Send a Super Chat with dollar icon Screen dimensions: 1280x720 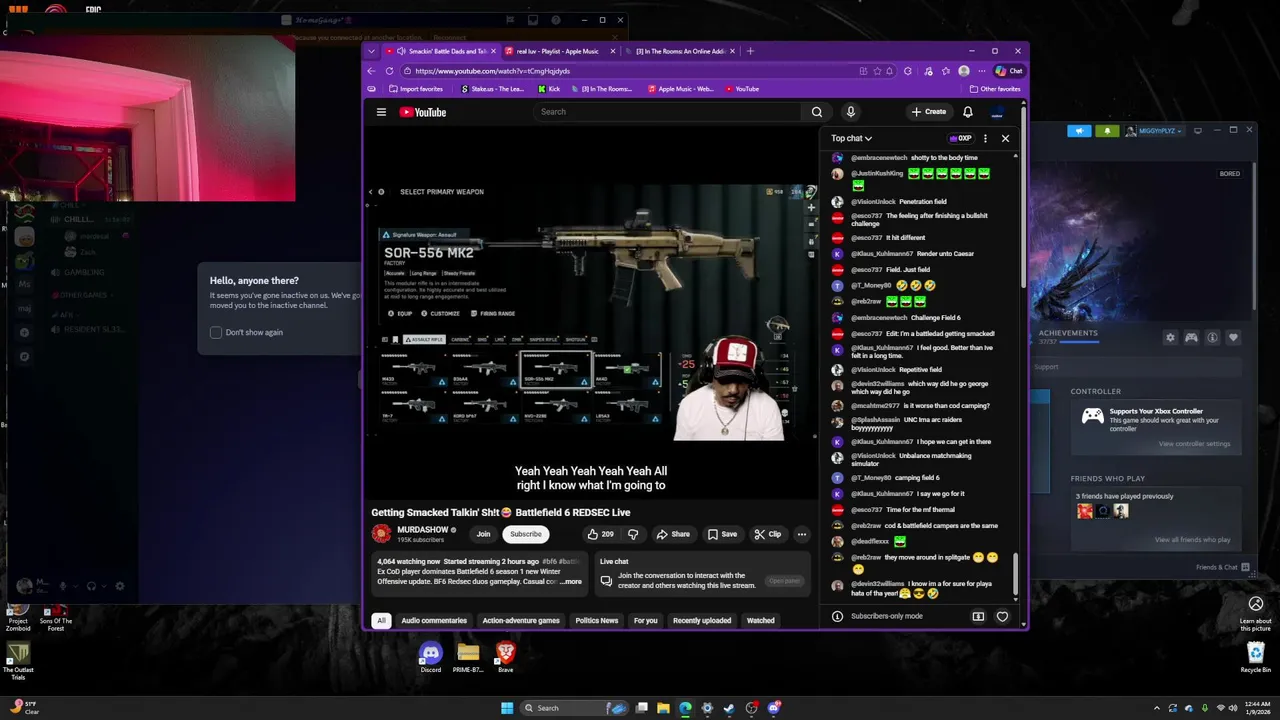(978, 617)
